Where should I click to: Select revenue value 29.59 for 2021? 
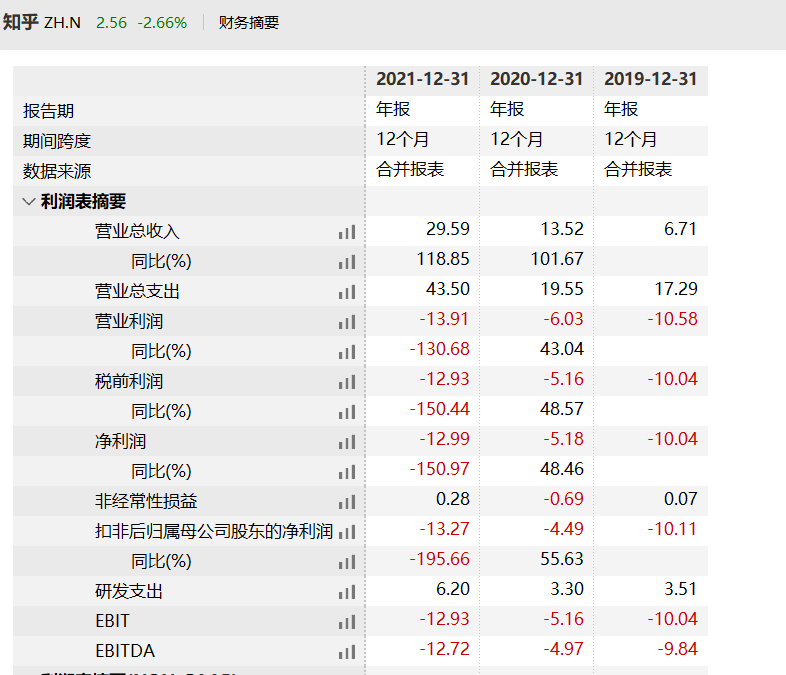[448, 229]
